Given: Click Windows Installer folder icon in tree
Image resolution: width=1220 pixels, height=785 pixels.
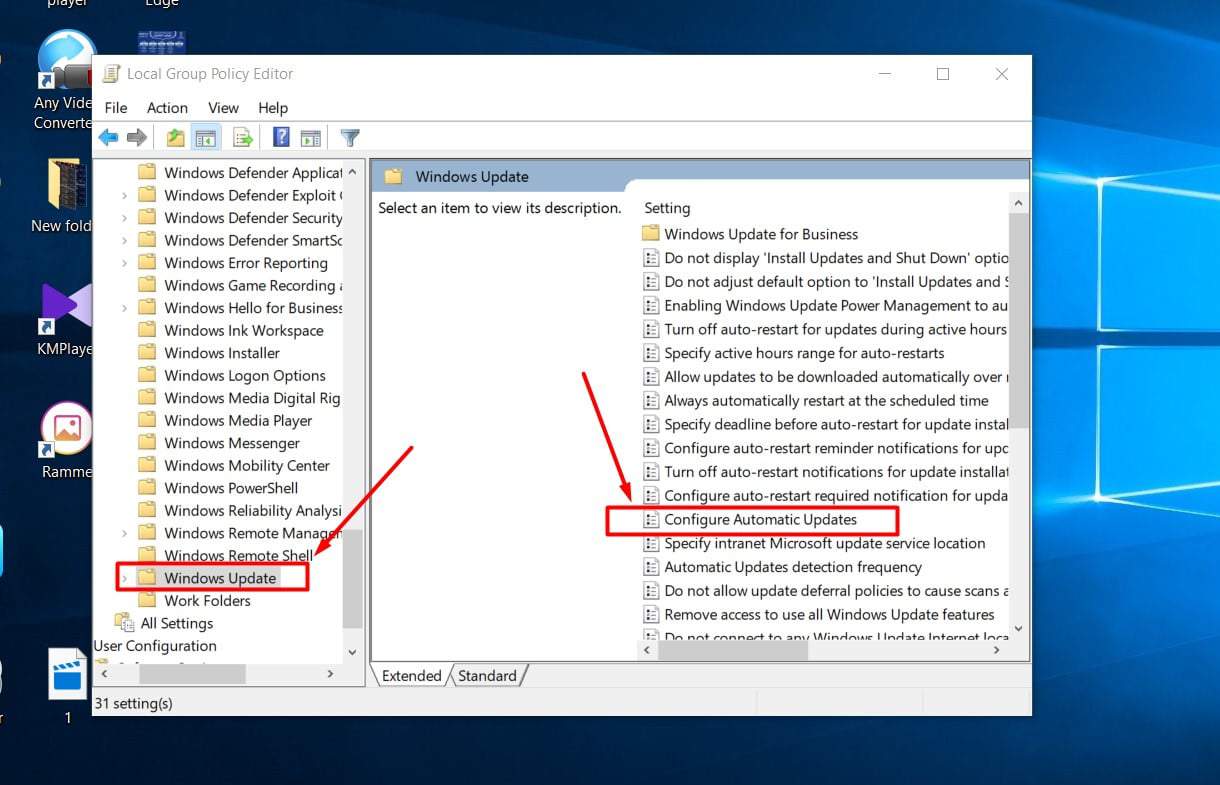Looking at the screenshot, I should 147,353.
